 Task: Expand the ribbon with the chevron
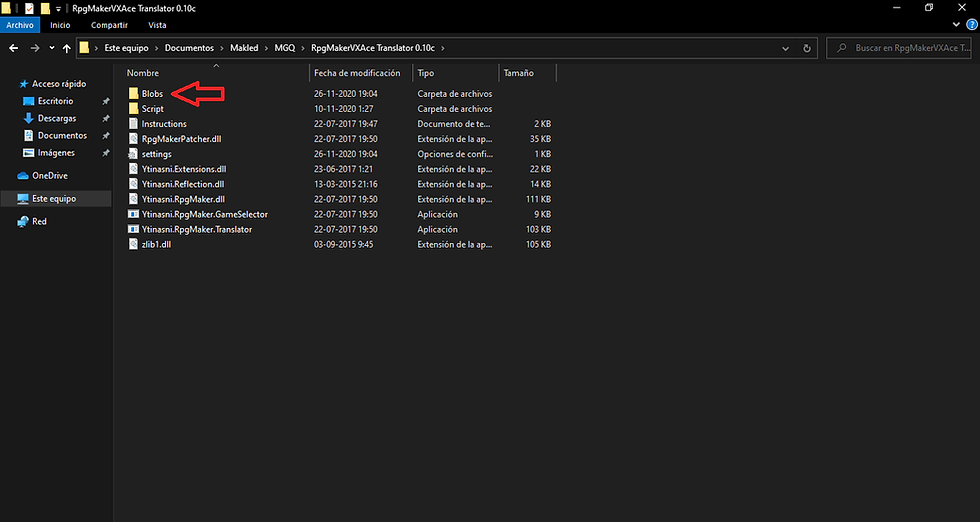point(956,24)
